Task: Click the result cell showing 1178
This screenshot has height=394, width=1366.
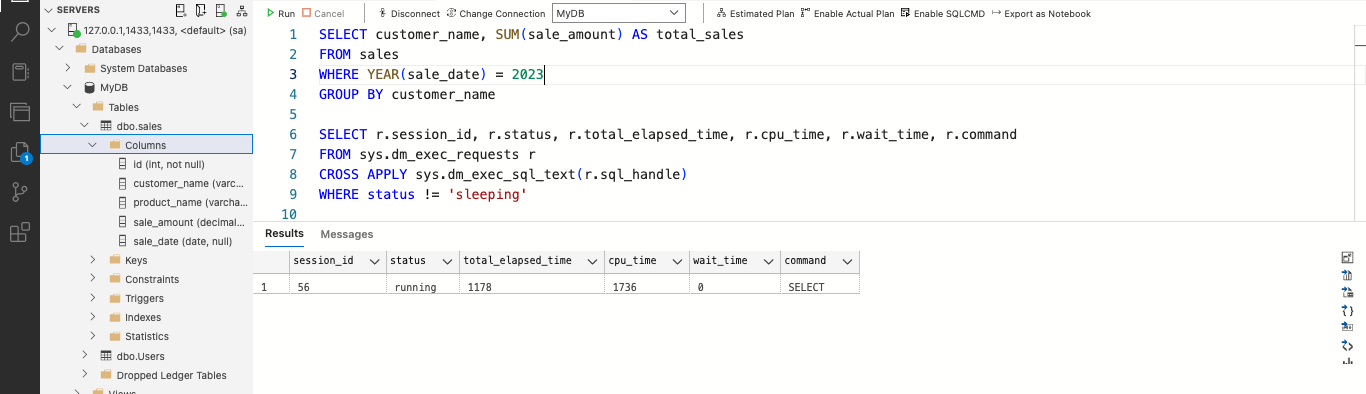Action: (x=531, y=287)
